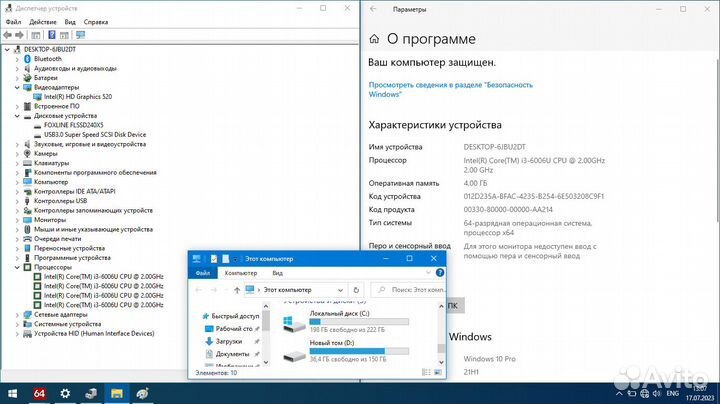This screenshot has width=720, height=404.
Task: Expand the Мониторы node
Action: pyautogui.click(x=17, y=220)
